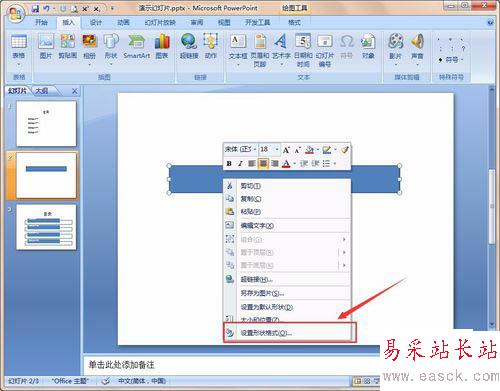Image resolution: width=500 pixels, height=391 pixels.
Task: Toggle Bold in the mini toolbar
Action: pyautogui.click(x=229, y=163)
